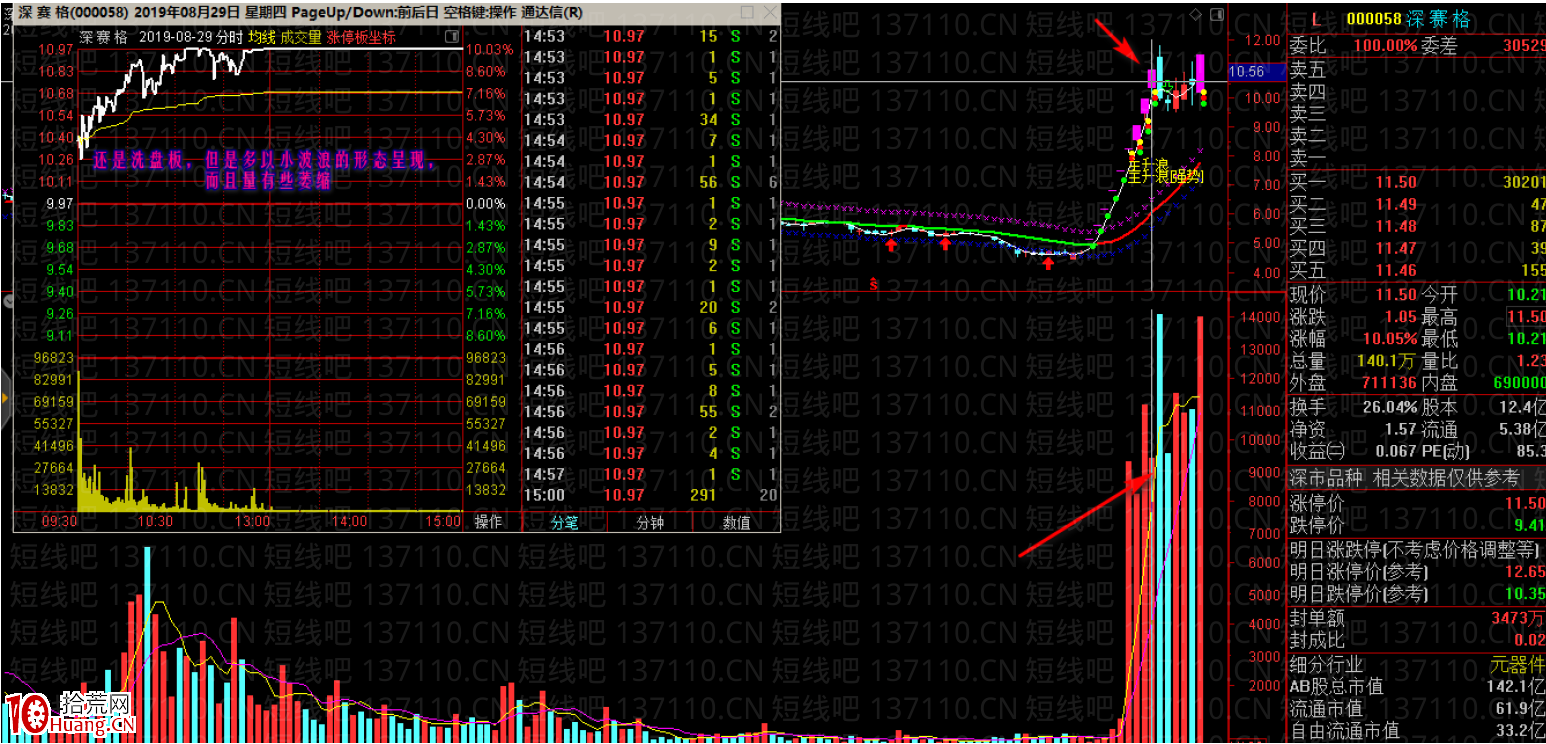
Task: Click the 涨停板坐标 legend label
Action: click(x=360, y=37)
